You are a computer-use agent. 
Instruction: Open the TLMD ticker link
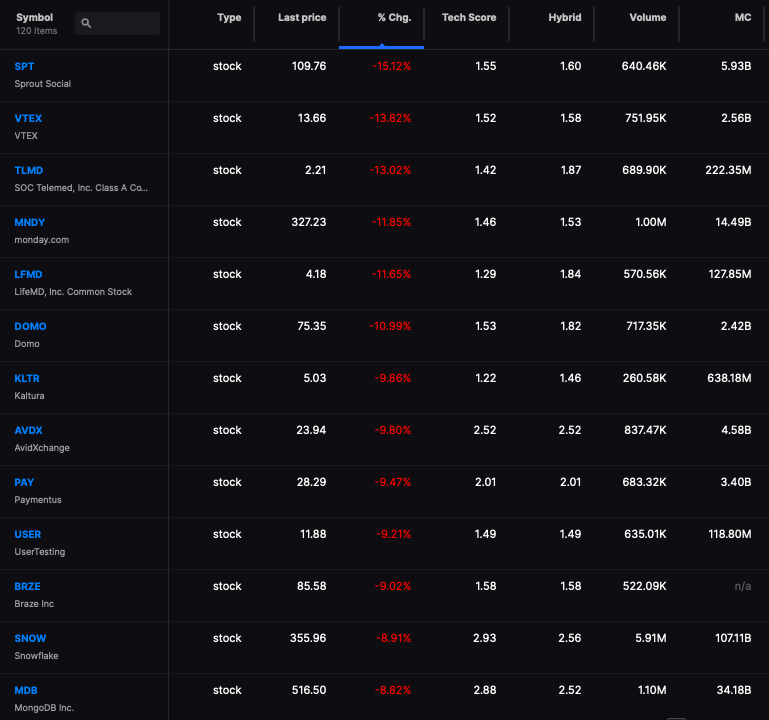29,170
